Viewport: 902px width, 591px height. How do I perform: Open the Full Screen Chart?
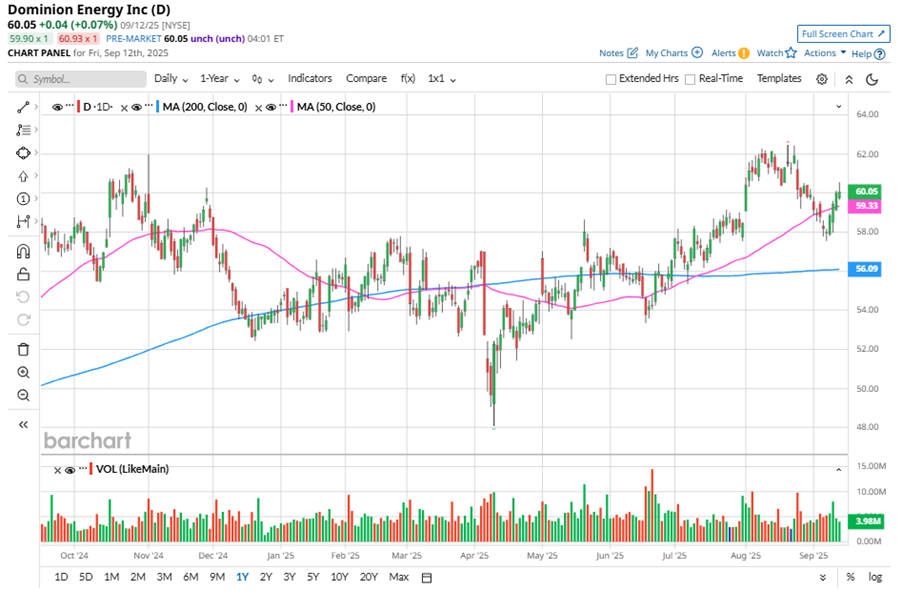pos(843,34)
